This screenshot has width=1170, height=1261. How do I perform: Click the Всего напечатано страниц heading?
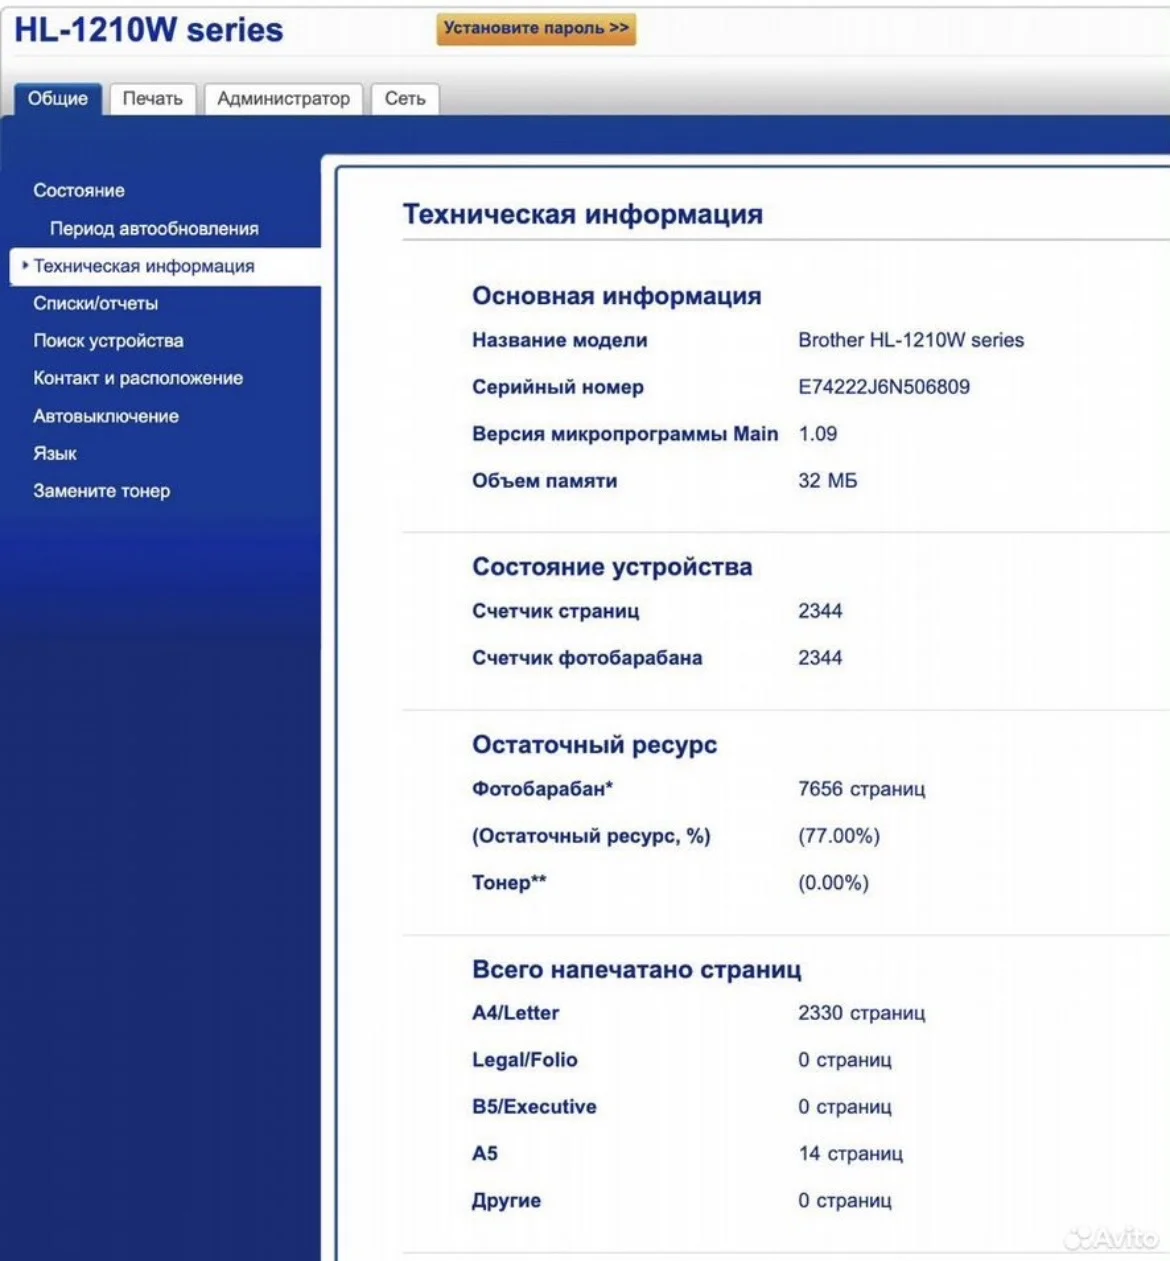637,970
